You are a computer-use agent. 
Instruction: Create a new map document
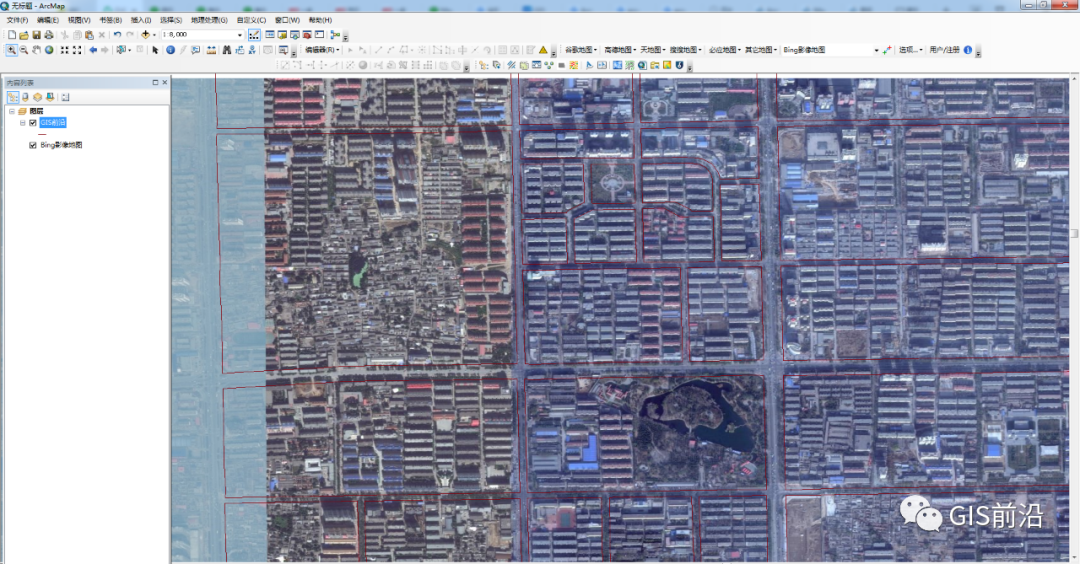tap(12, 34)
